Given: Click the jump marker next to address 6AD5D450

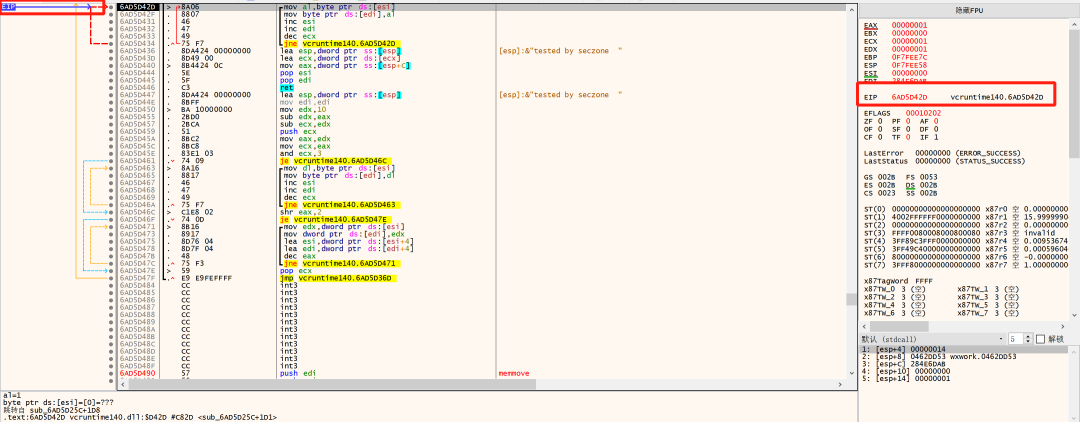Looking at the screenshot, I should [169, 109].
